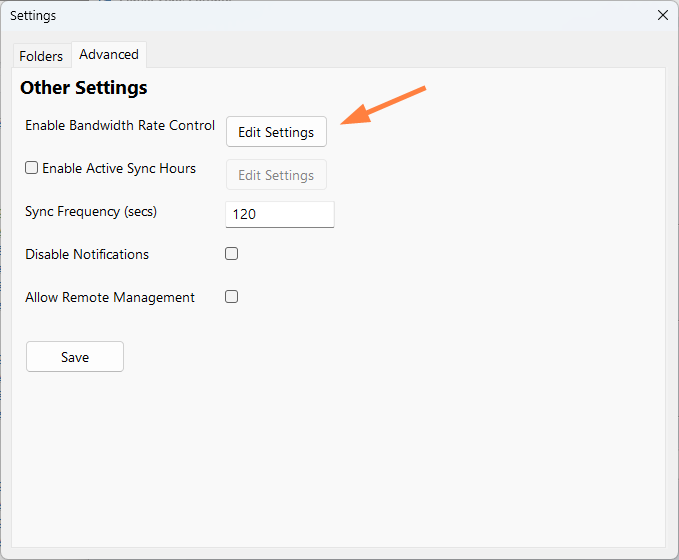The height and width of the screenshot is (560, 679).
Task: Close the Settings window
Action: [x=662, y=15]
